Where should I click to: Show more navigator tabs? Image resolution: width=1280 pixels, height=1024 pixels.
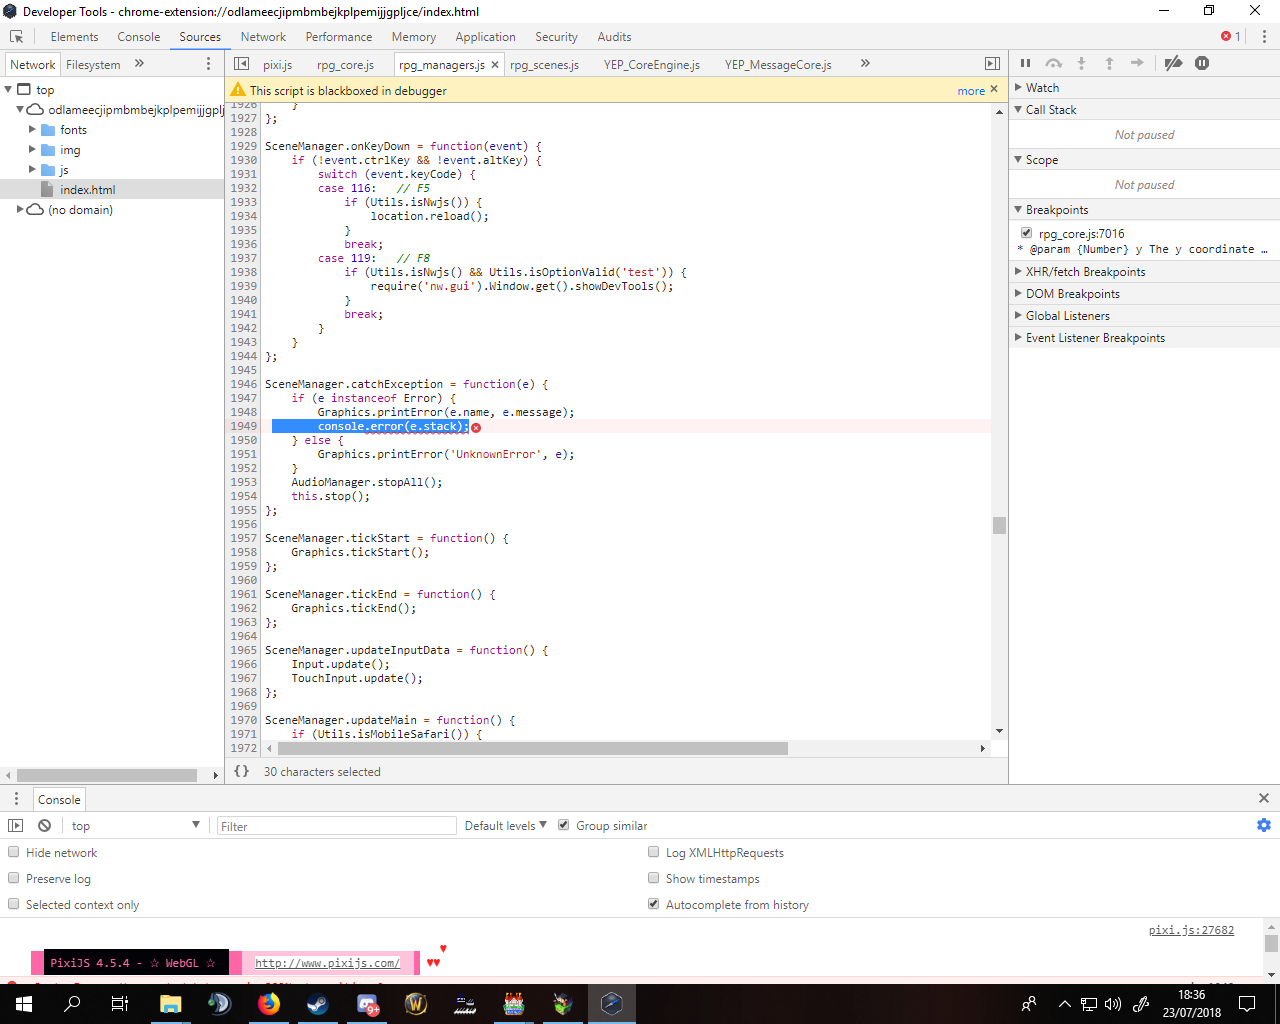pyautogui.click(x=139, y=64)
